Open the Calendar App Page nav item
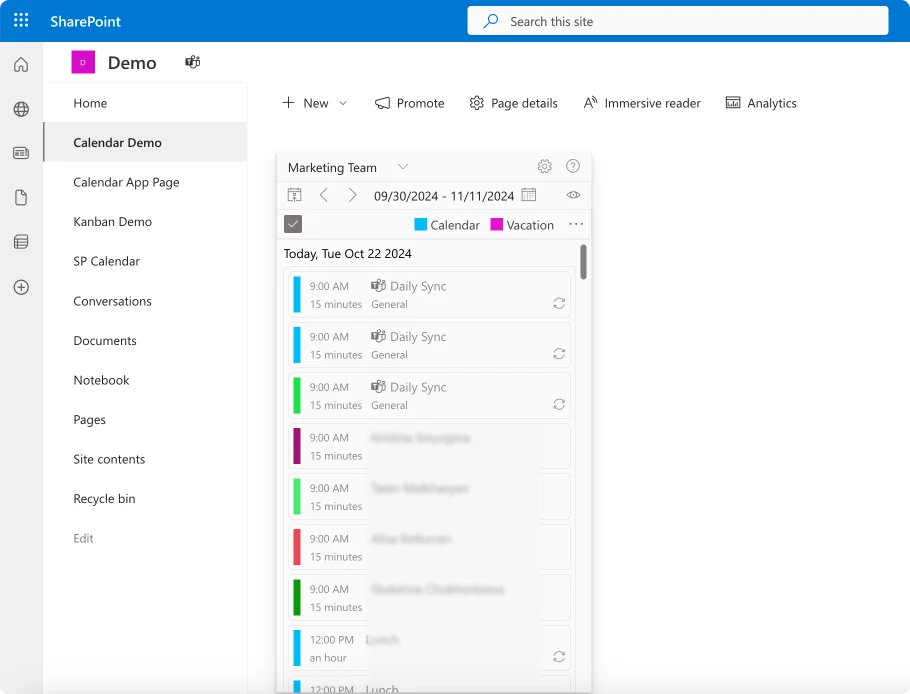The width and height of the screenshot is (910, 694). point(127,182)
